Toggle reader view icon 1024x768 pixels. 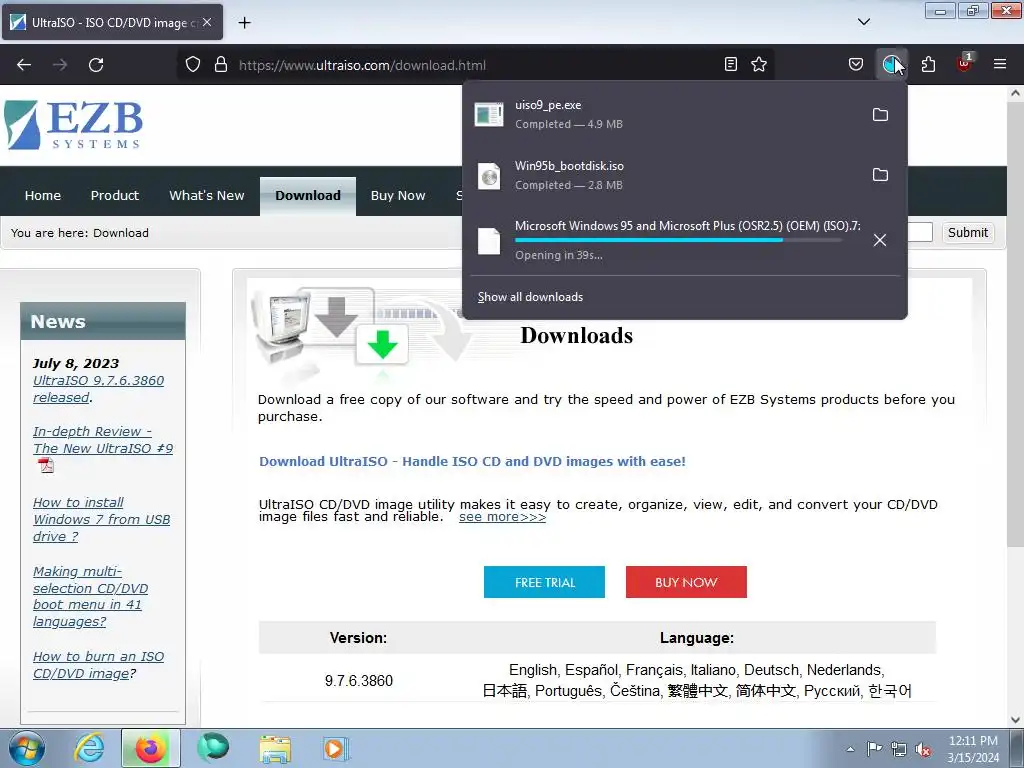click(x=731, y=64)
